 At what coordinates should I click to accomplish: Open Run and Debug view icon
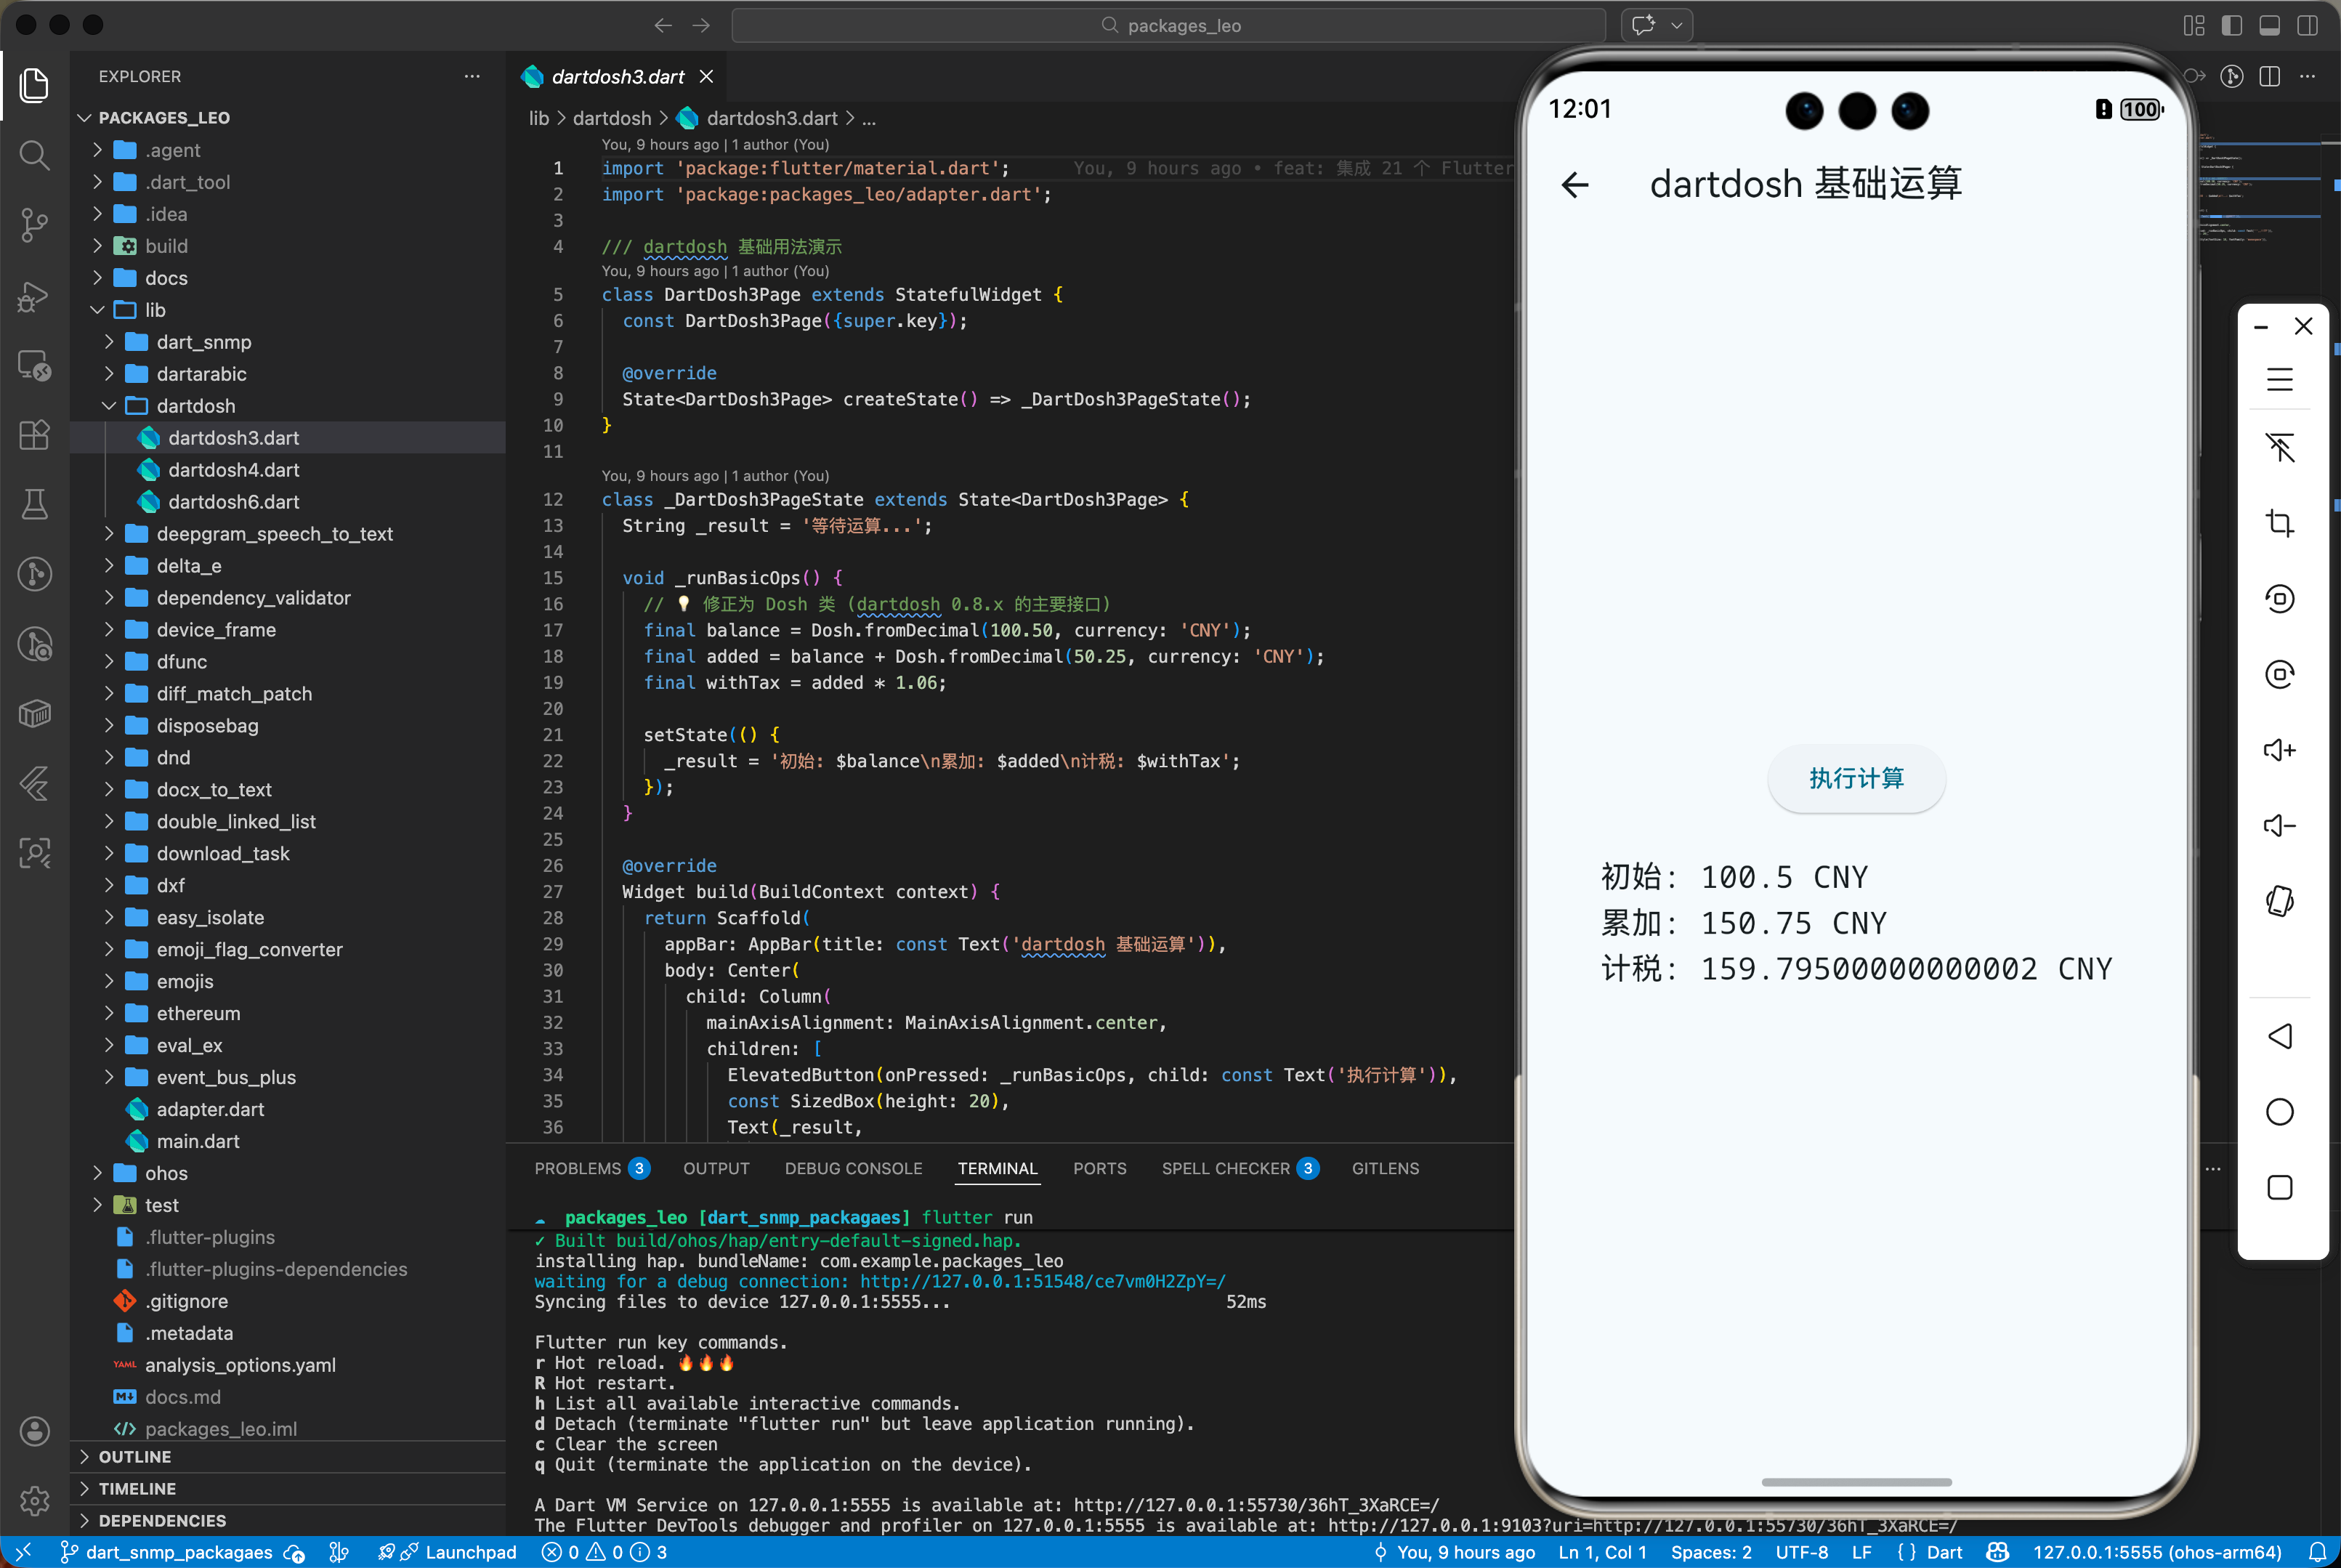[x=34, y=296]
